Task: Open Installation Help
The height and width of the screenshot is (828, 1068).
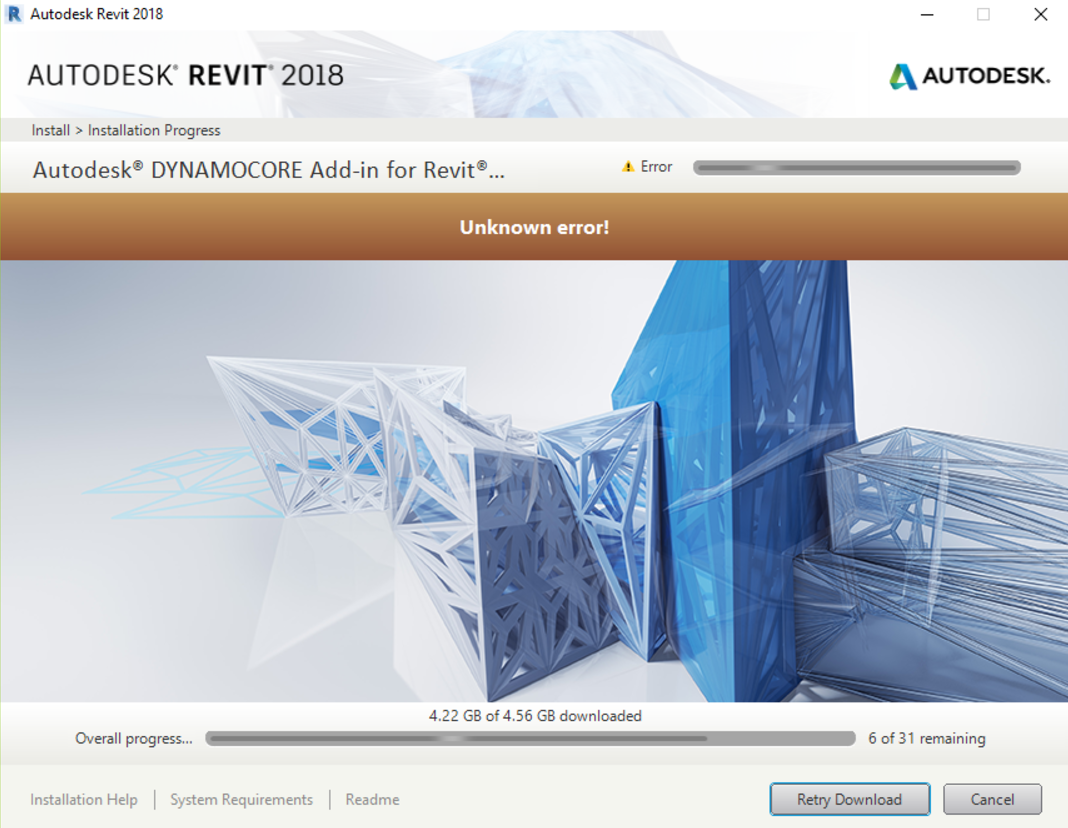Action: pos(83,799)
